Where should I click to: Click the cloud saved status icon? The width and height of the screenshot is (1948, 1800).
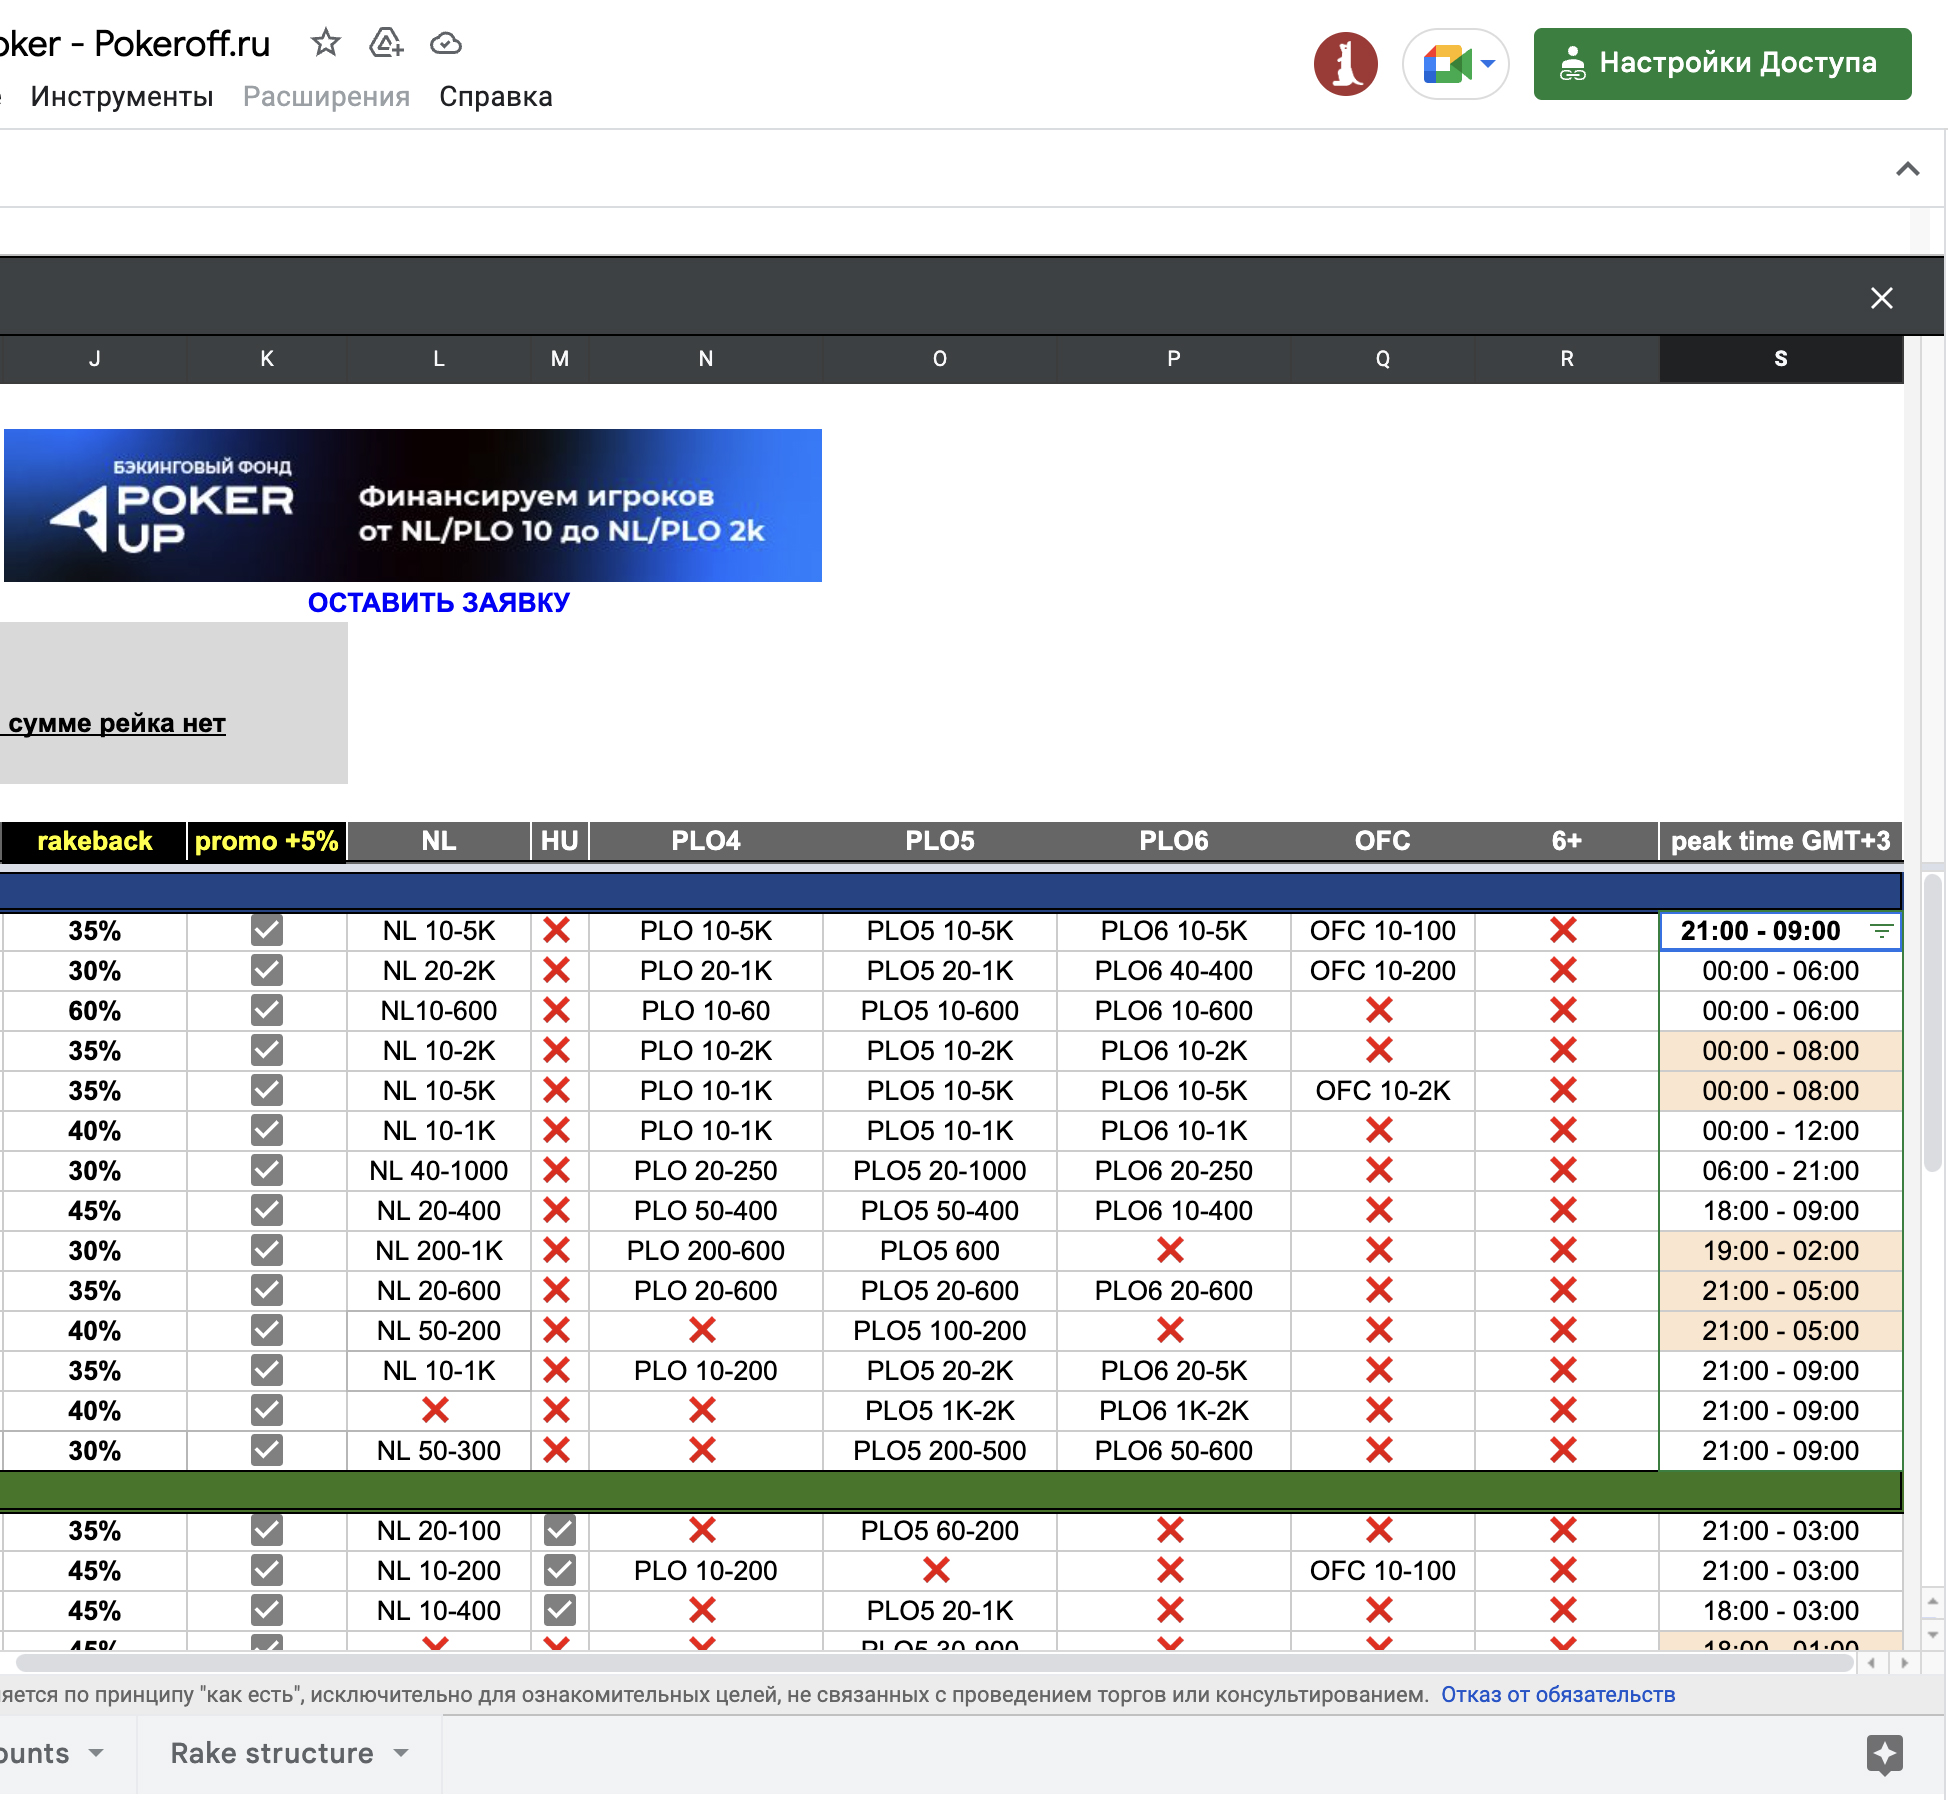446,43
